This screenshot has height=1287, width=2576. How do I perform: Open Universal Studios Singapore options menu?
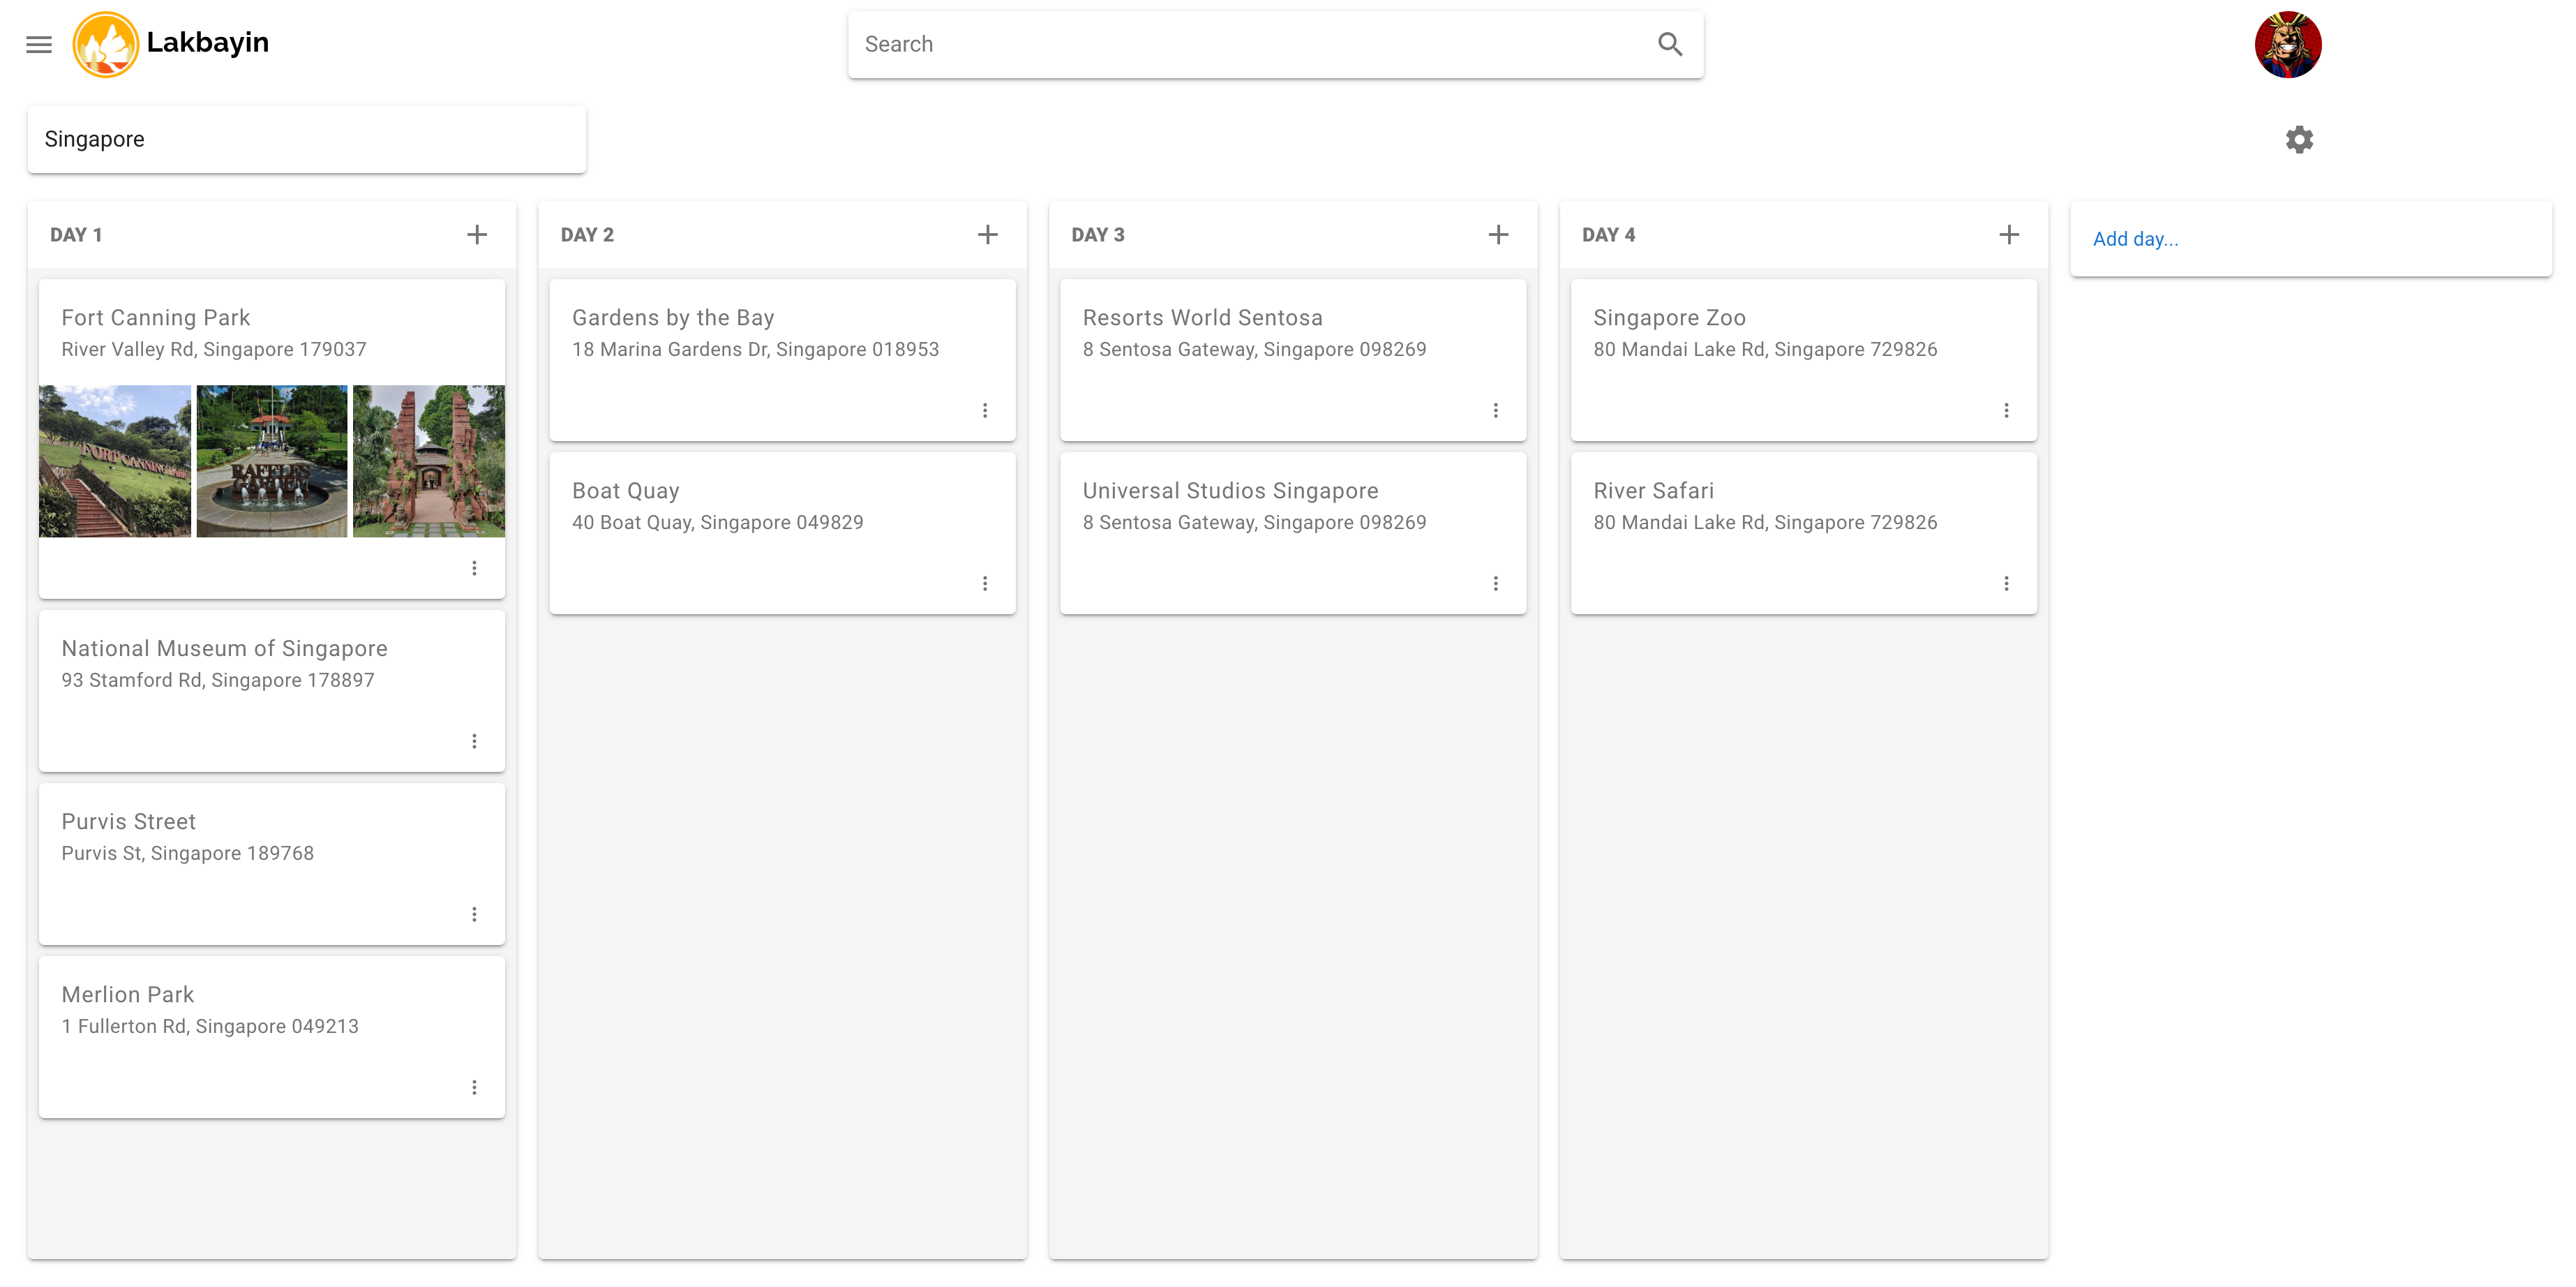pos(1495,583)
